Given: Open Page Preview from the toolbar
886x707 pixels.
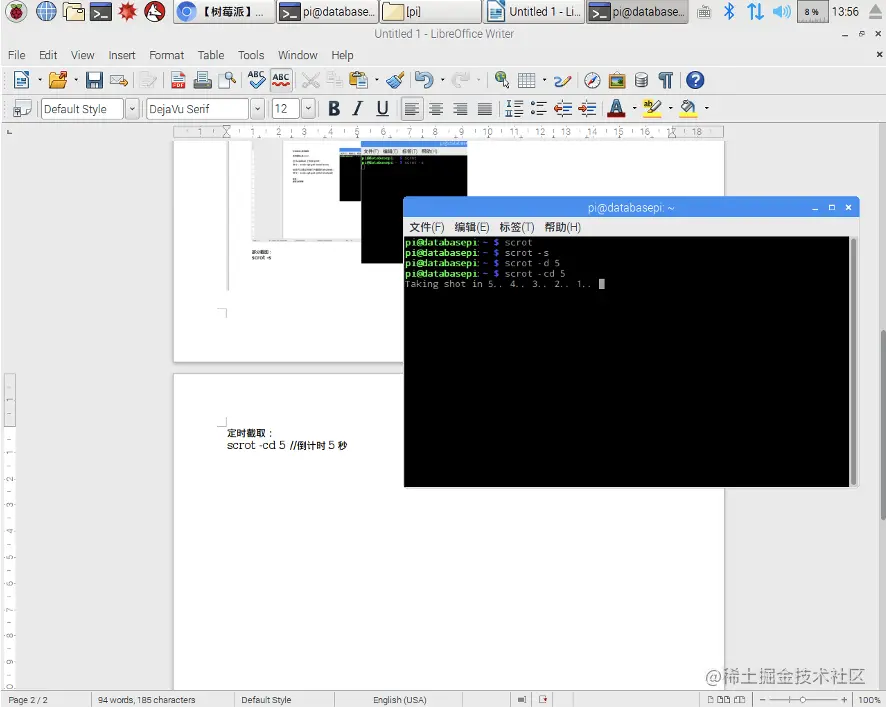Looking at the screenshot, I should [227, 80].
